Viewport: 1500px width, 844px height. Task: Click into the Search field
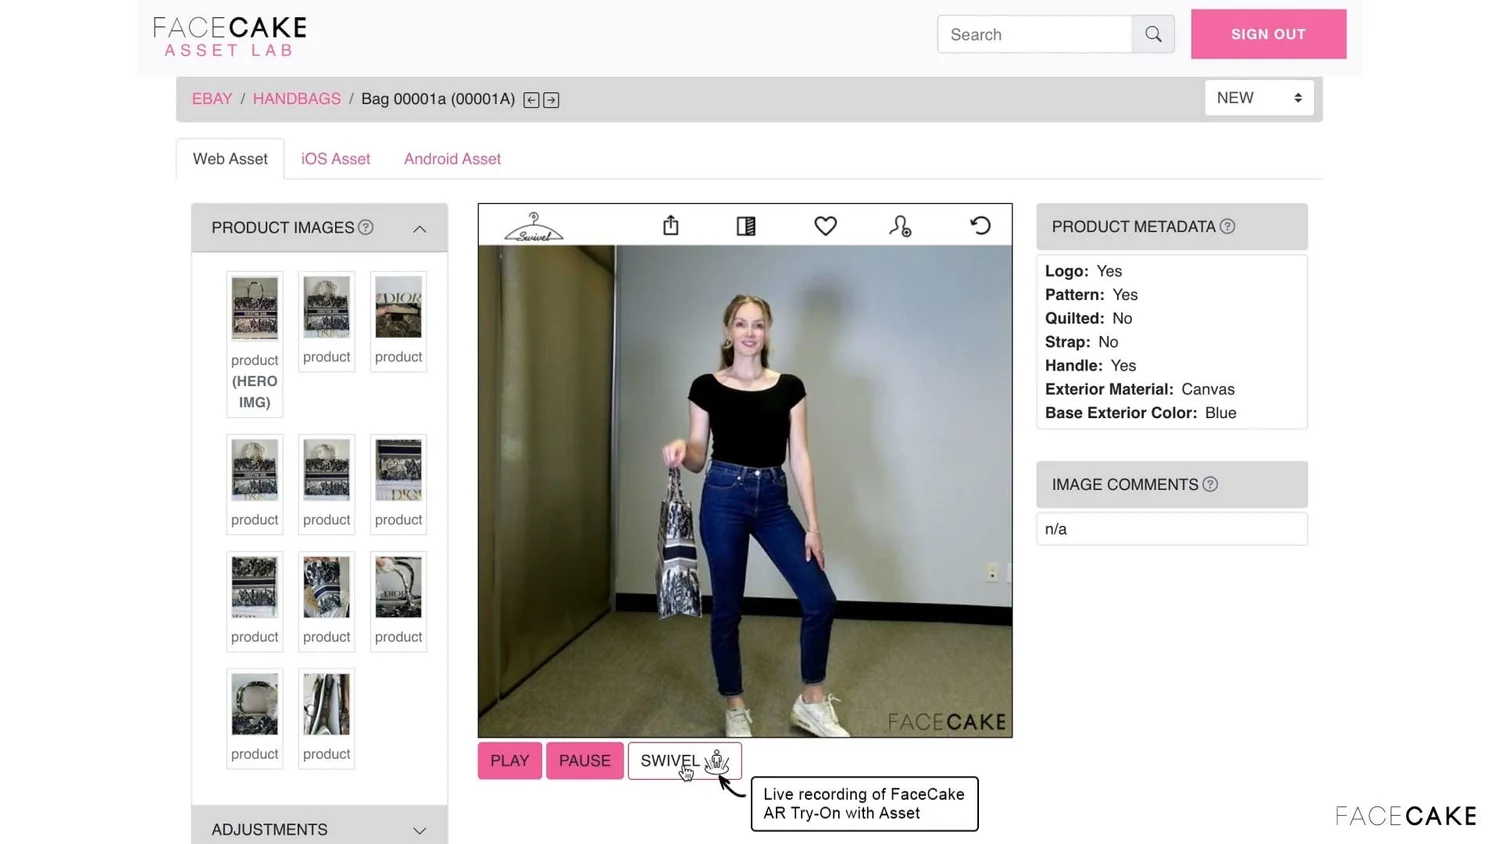pos(1035,34)
